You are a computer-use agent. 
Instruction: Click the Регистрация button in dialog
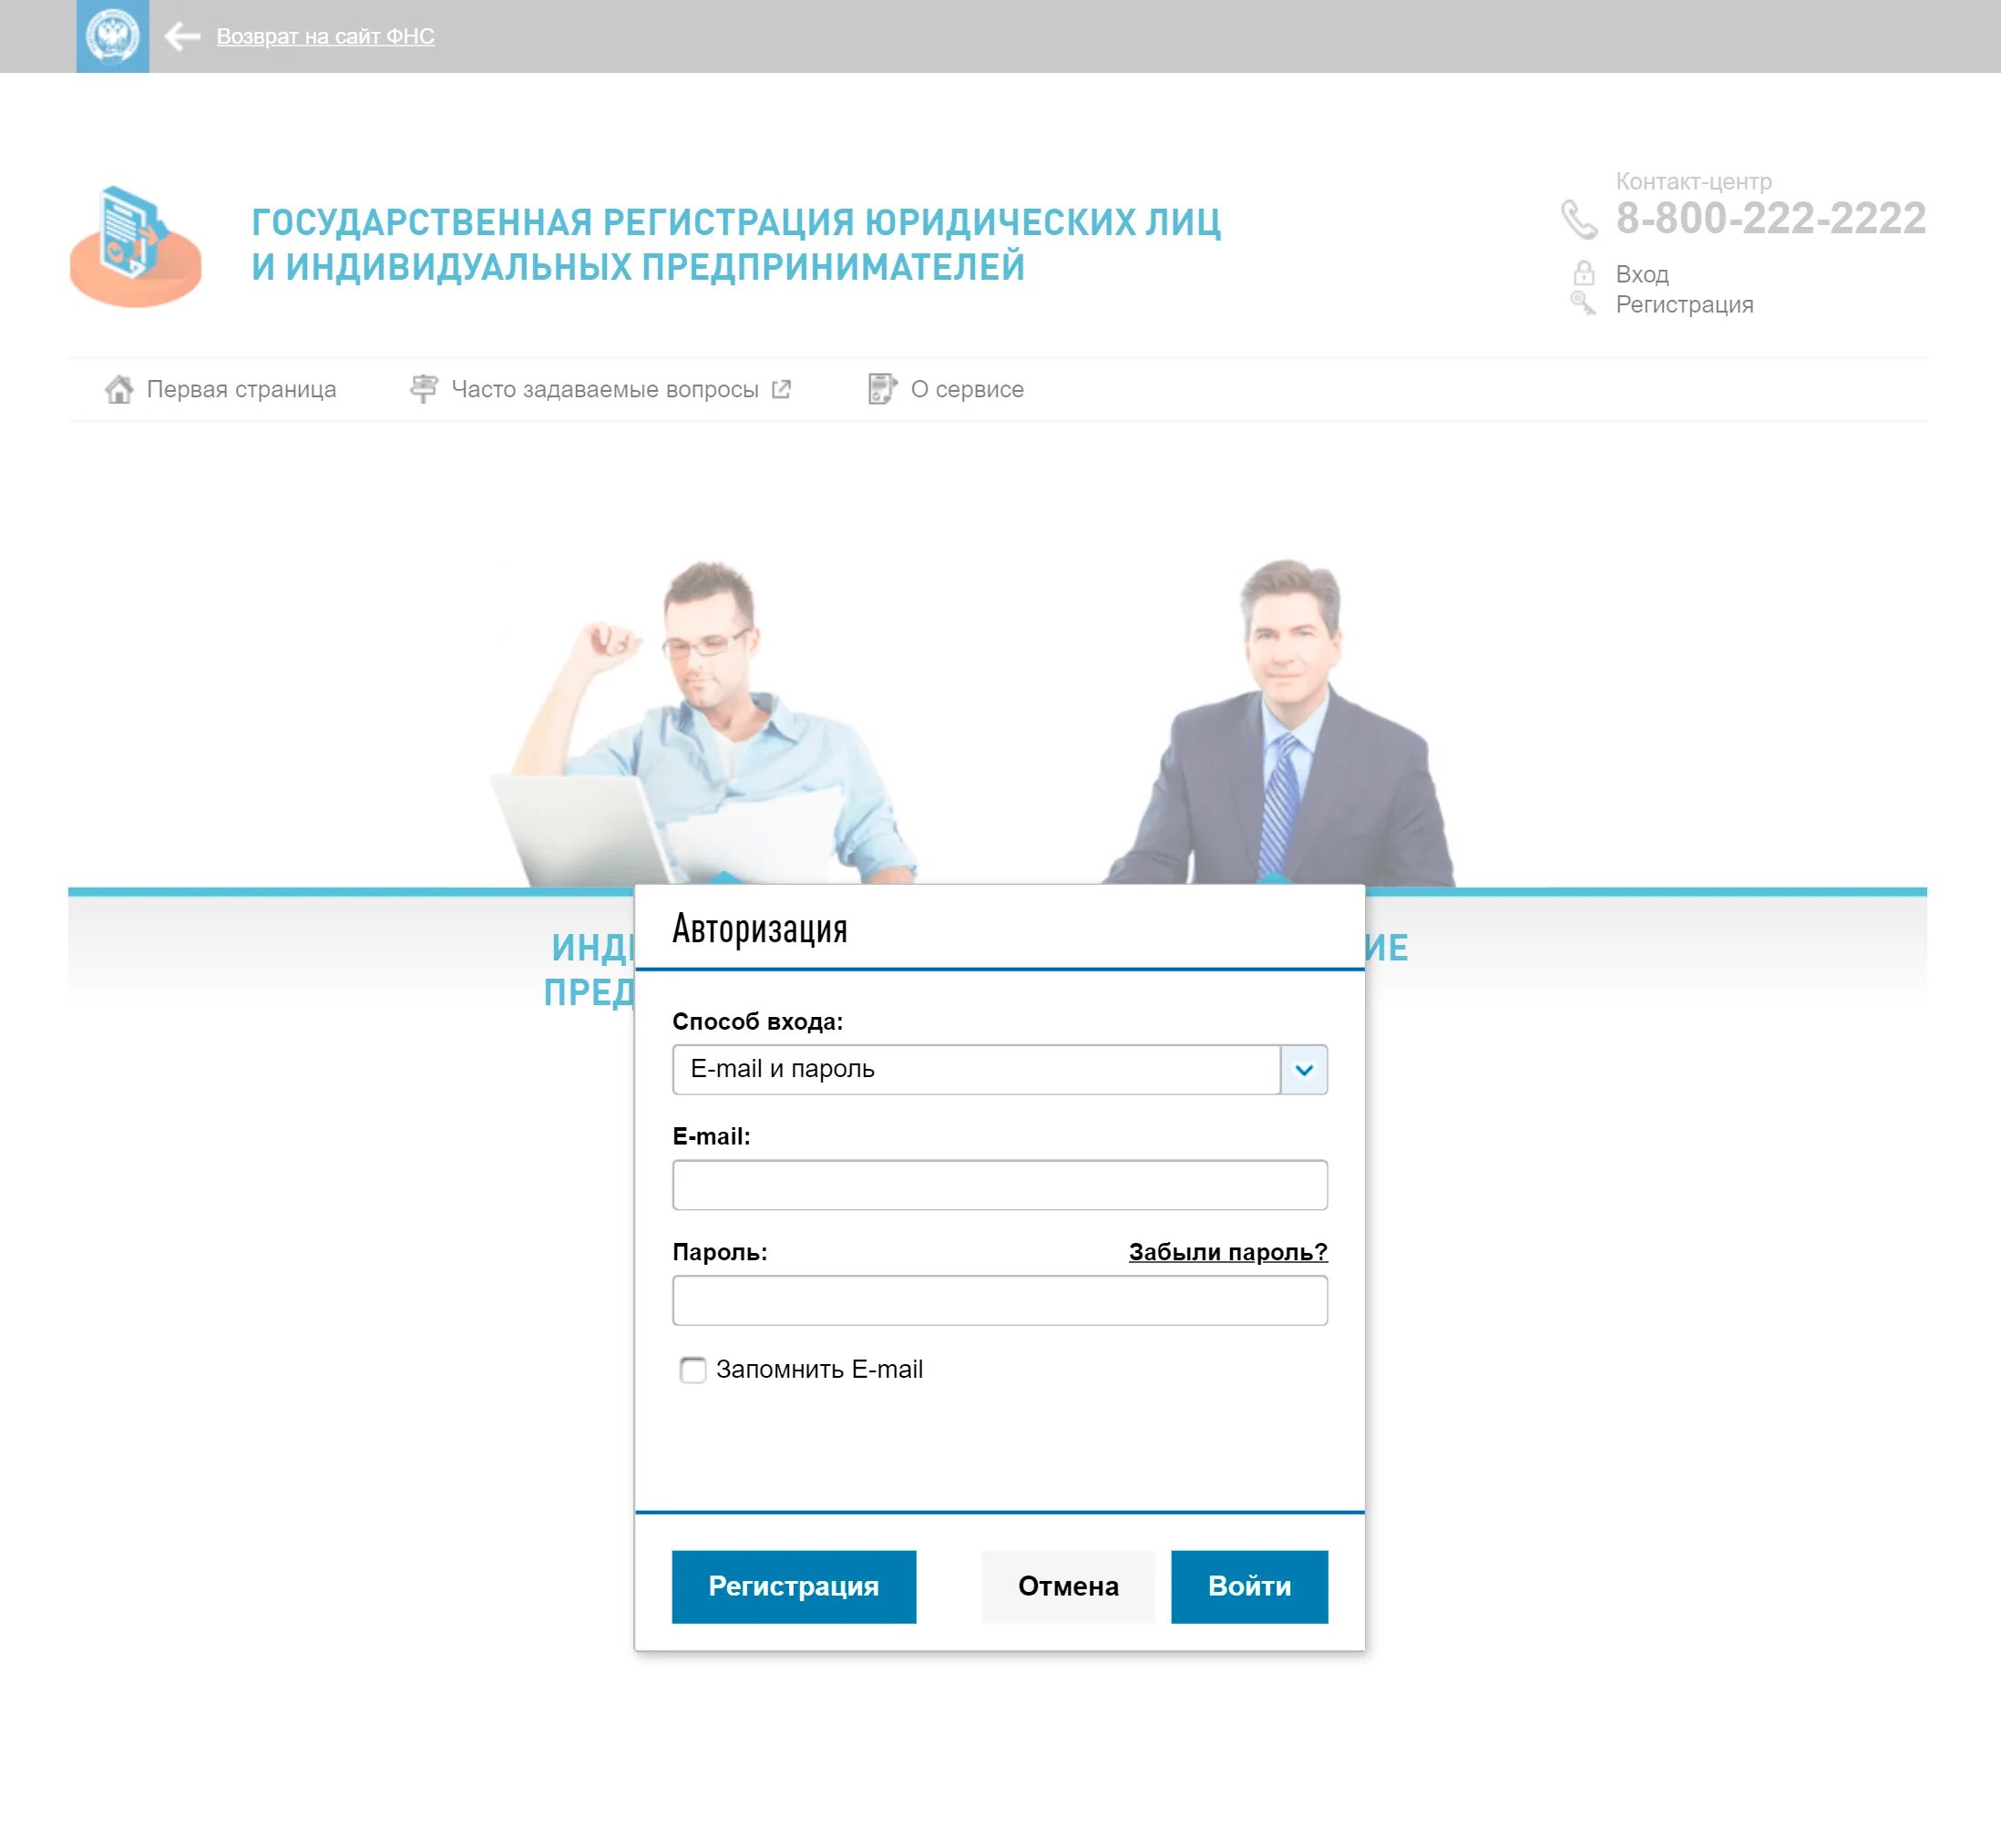(793, 1585)
